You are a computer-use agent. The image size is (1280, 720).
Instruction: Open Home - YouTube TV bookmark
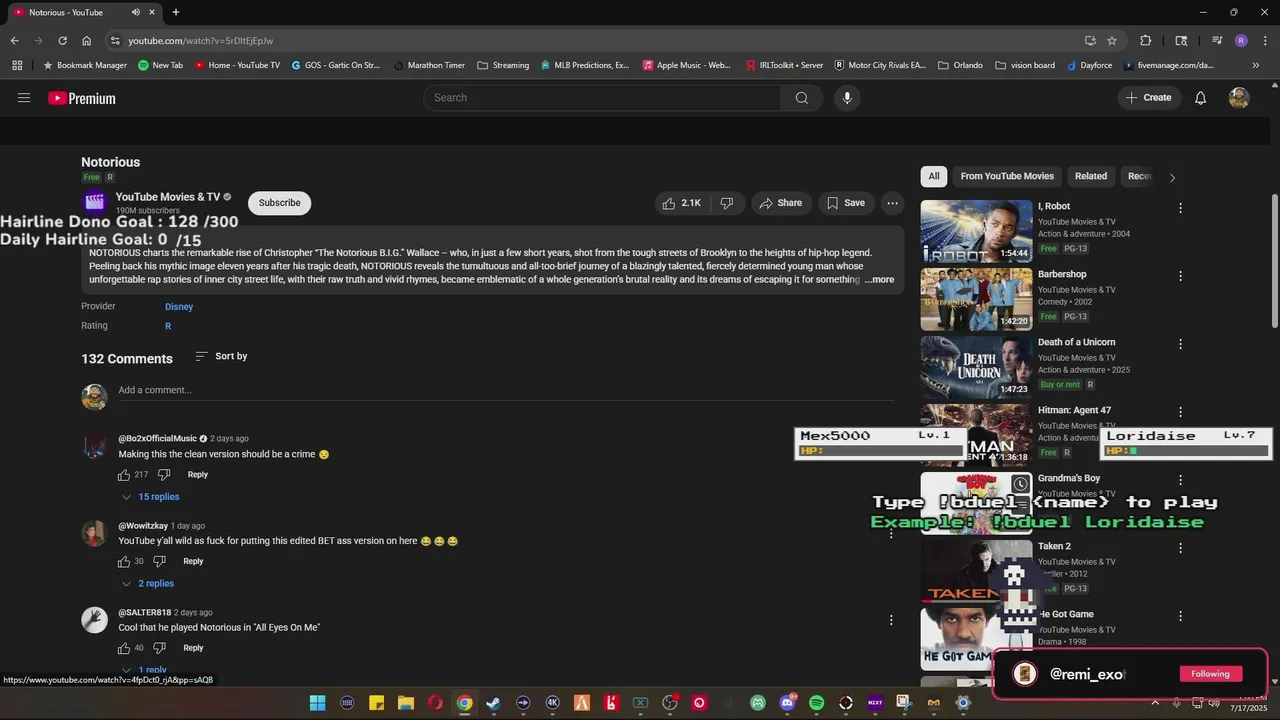click(237, 65)
